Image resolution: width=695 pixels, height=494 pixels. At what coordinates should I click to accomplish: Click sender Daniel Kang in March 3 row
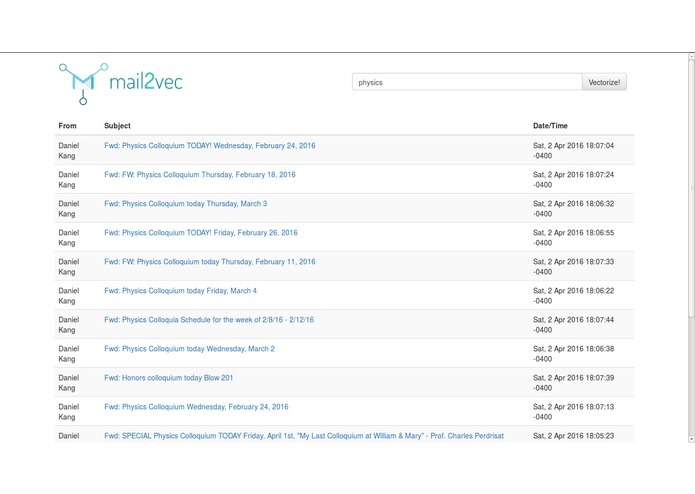69,209
